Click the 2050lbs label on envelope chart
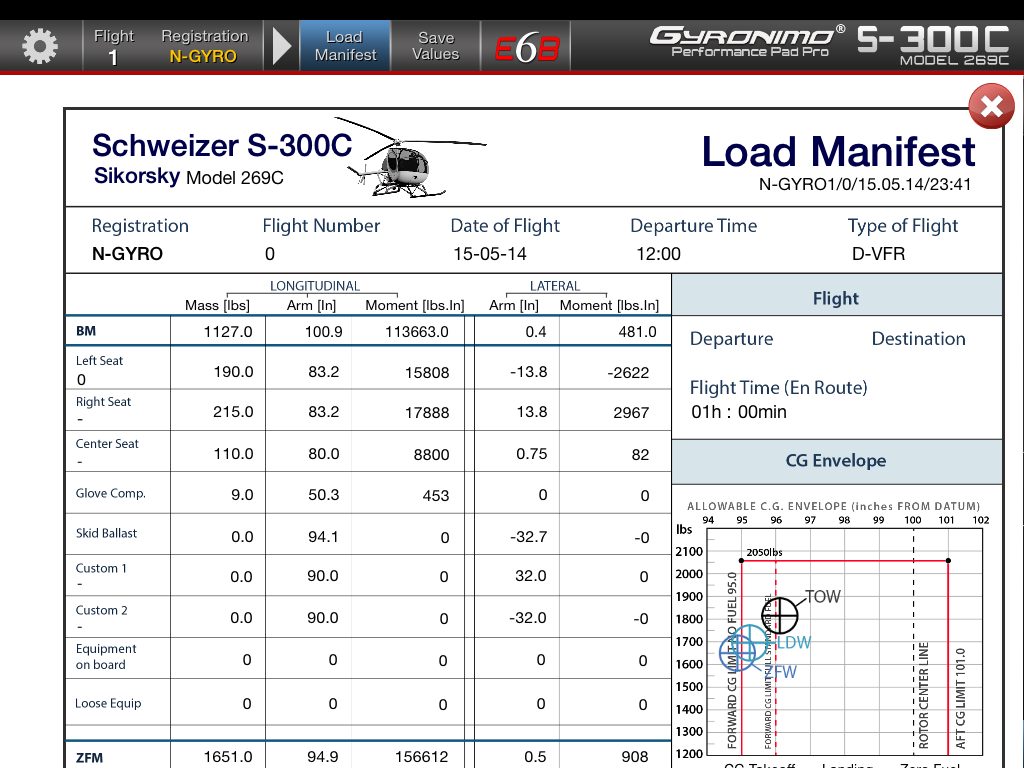Screen dimensions: 1024x768 tap(764, 552)
